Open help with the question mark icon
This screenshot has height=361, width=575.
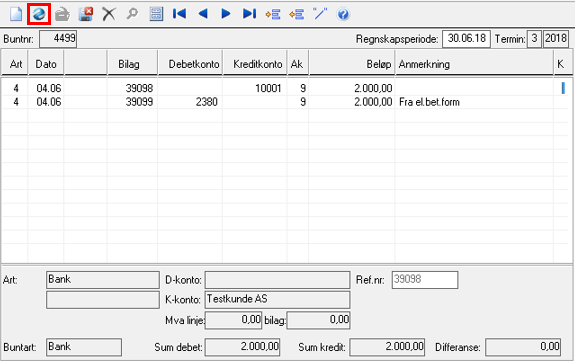pos(343,14)
